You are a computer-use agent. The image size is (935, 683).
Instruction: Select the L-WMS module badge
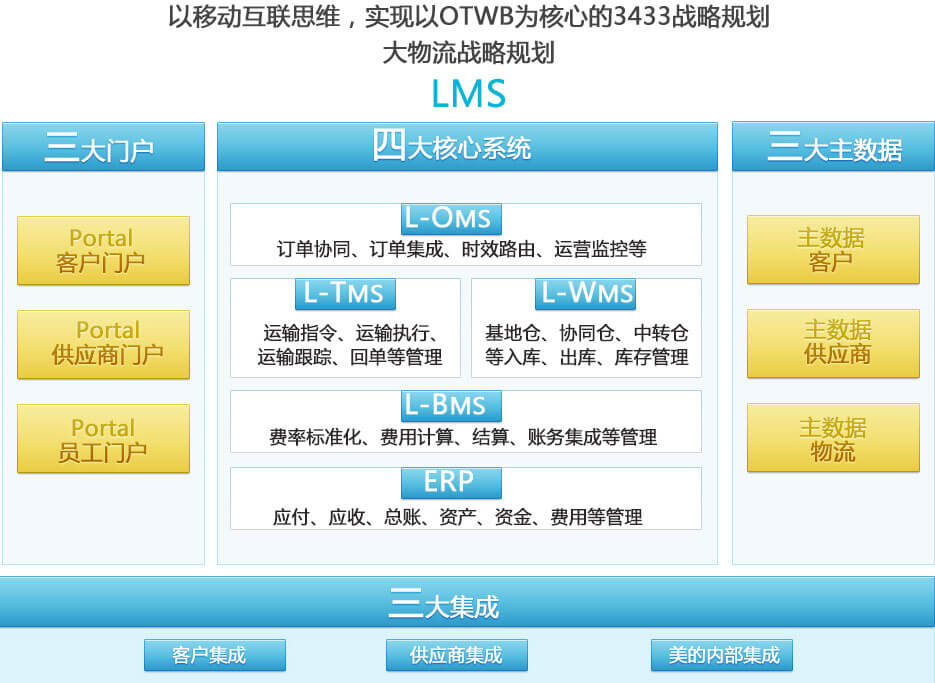tap(586, 293)
